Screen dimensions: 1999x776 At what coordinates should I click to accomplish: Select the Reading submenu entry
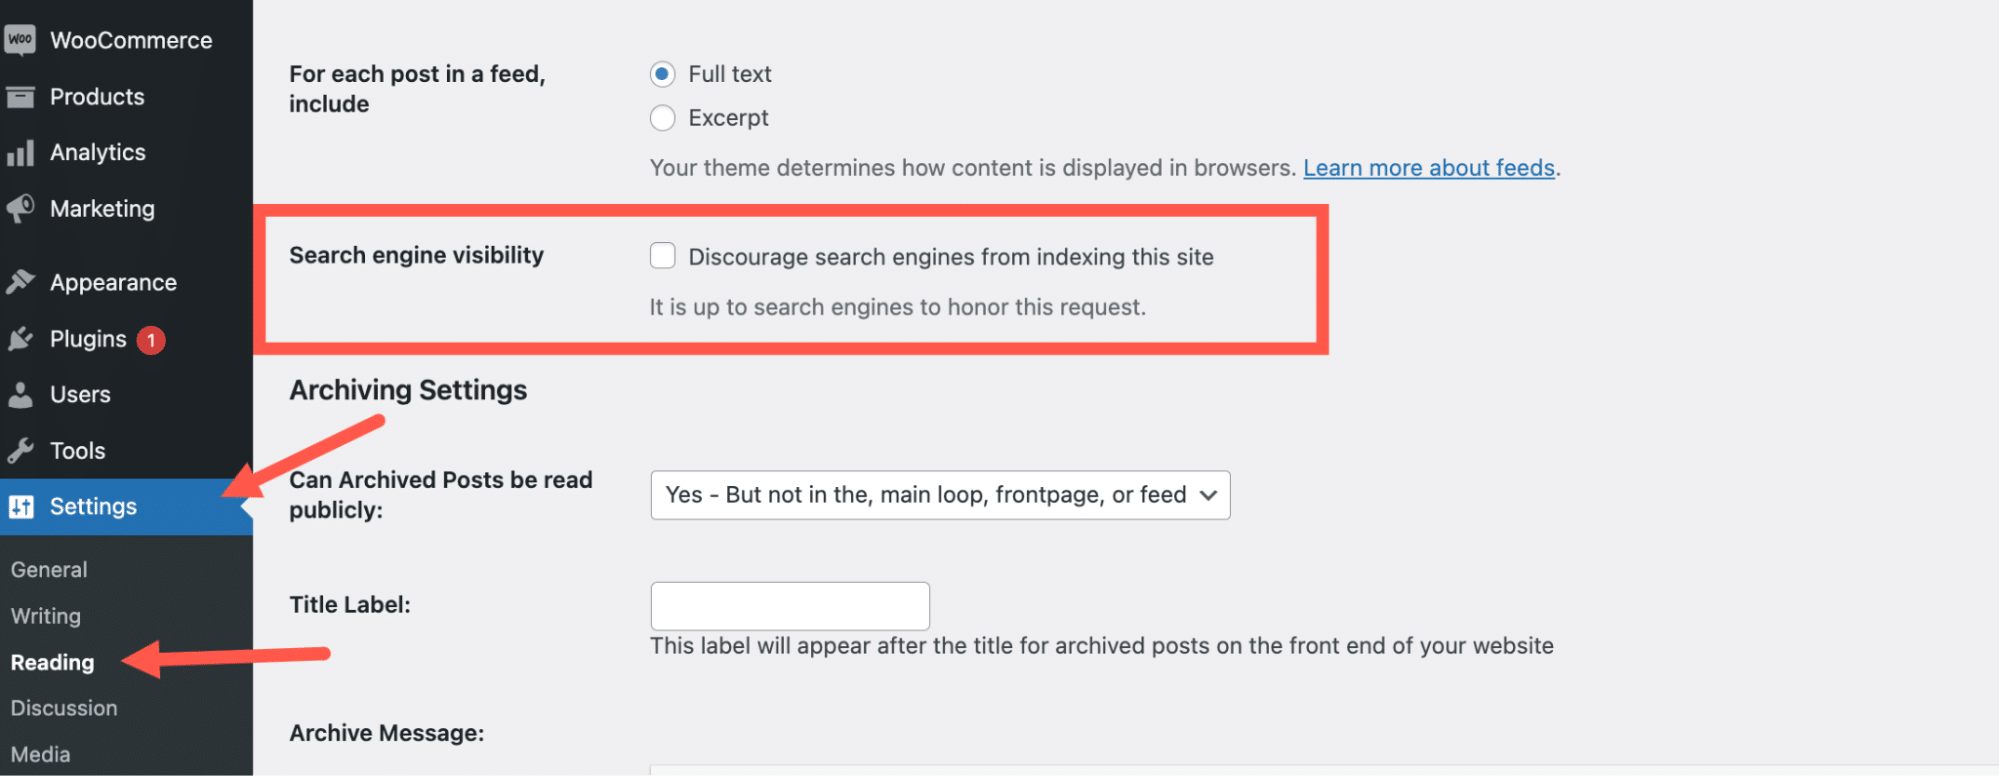[x=51, y=662]
